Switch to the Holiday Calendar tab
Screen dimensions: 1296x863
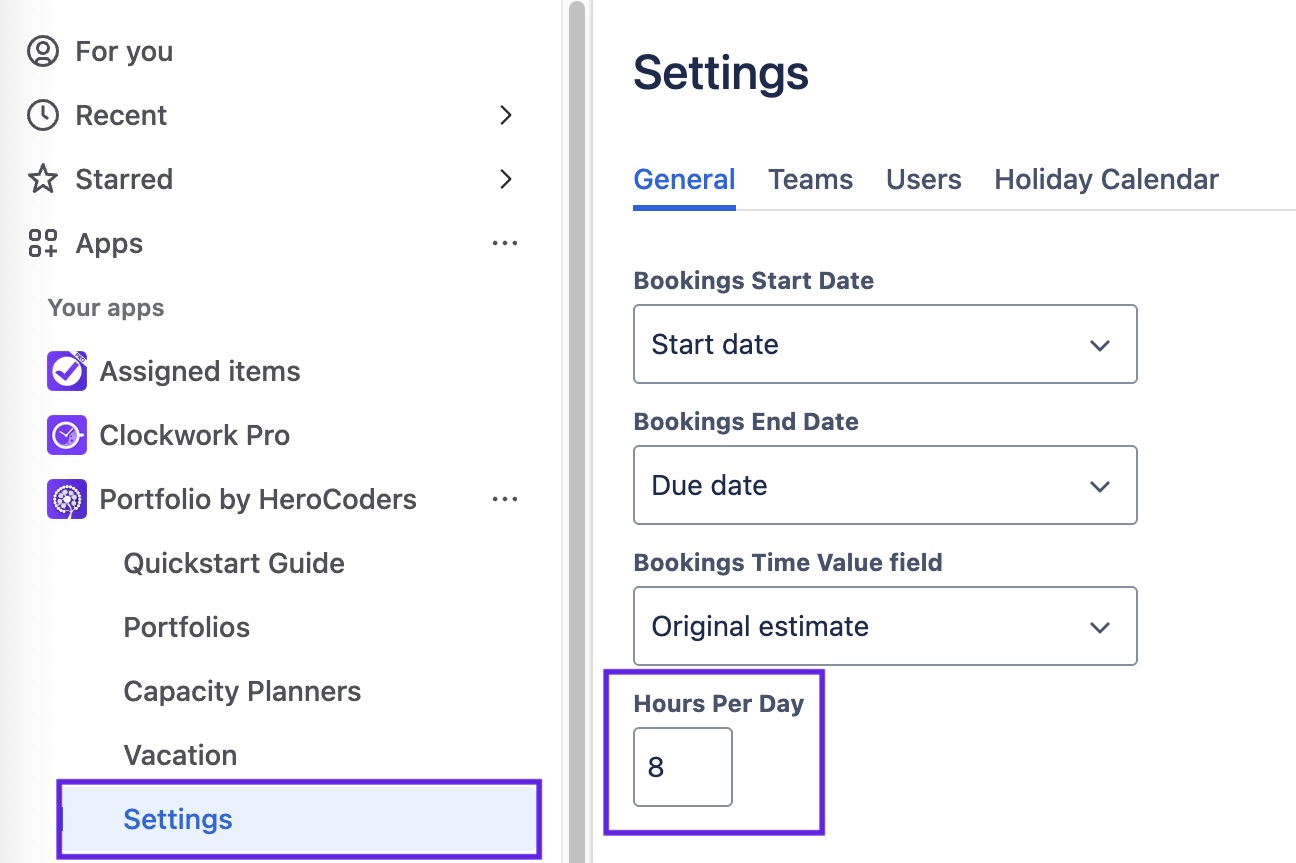coord(1106,180)
